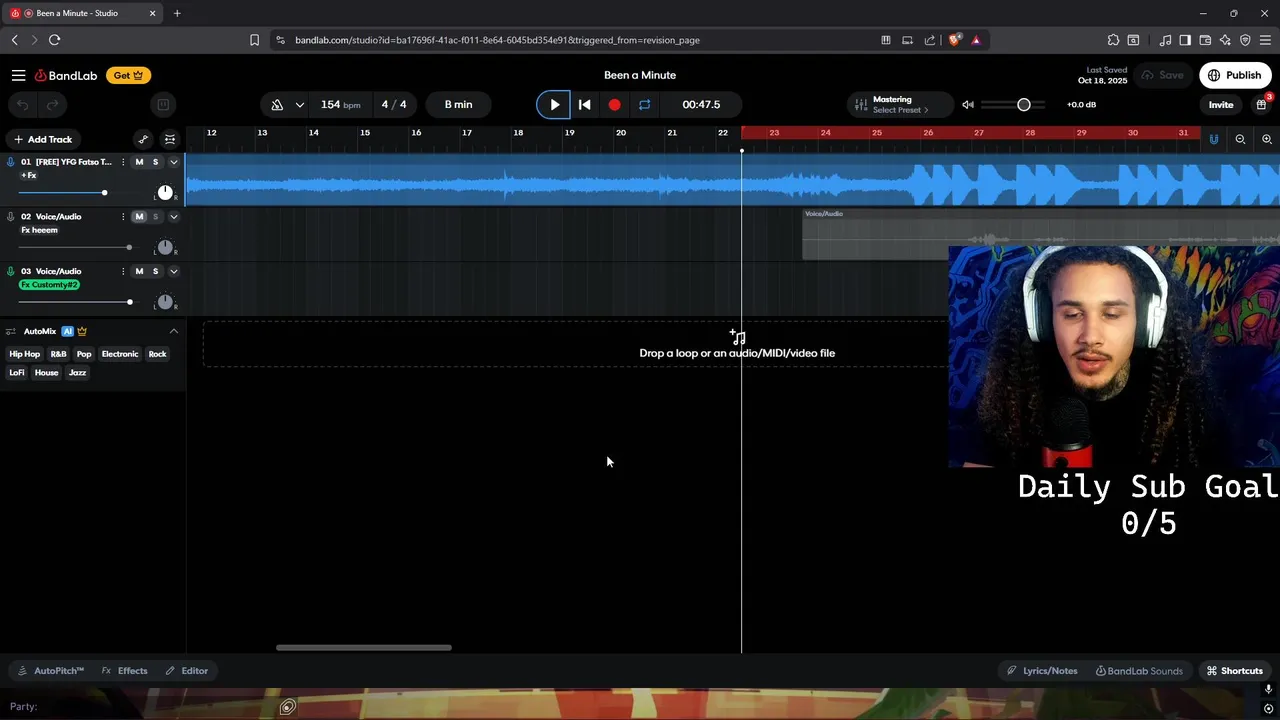Mute master volume speaker icon
This screenshot has width=1280, height=720.
(967, 104)
